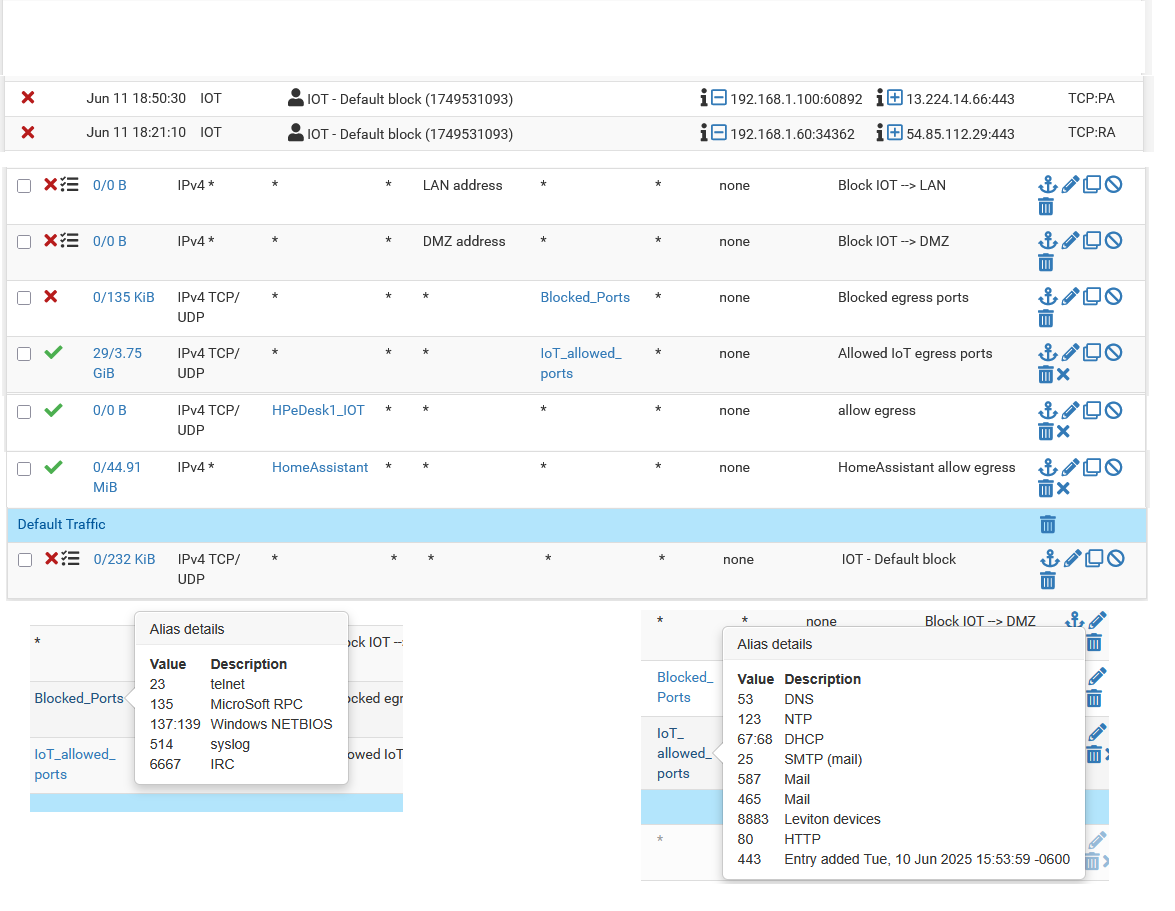This screenshot has width=1175, height=911.
Task: Copy the Block IOT --> DMZ rule in main table
Action: point(1092,240)
